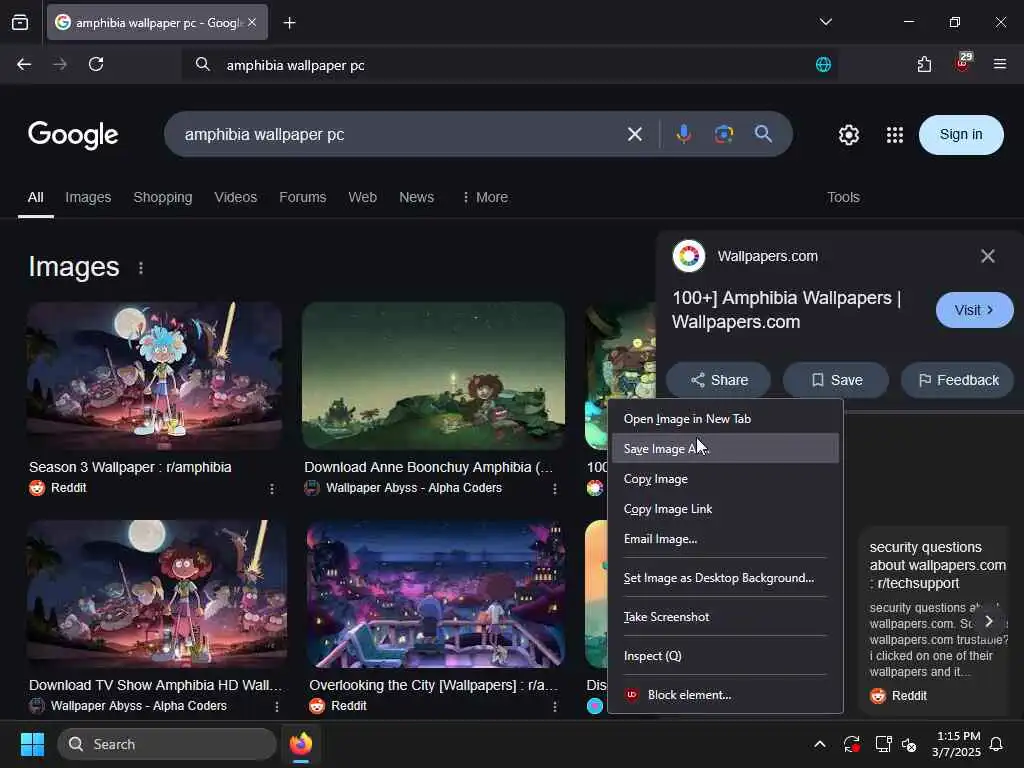The image size is (1024, 768).
Task: Focus the Firefox address bar field
Action: [x=509, y=65]
